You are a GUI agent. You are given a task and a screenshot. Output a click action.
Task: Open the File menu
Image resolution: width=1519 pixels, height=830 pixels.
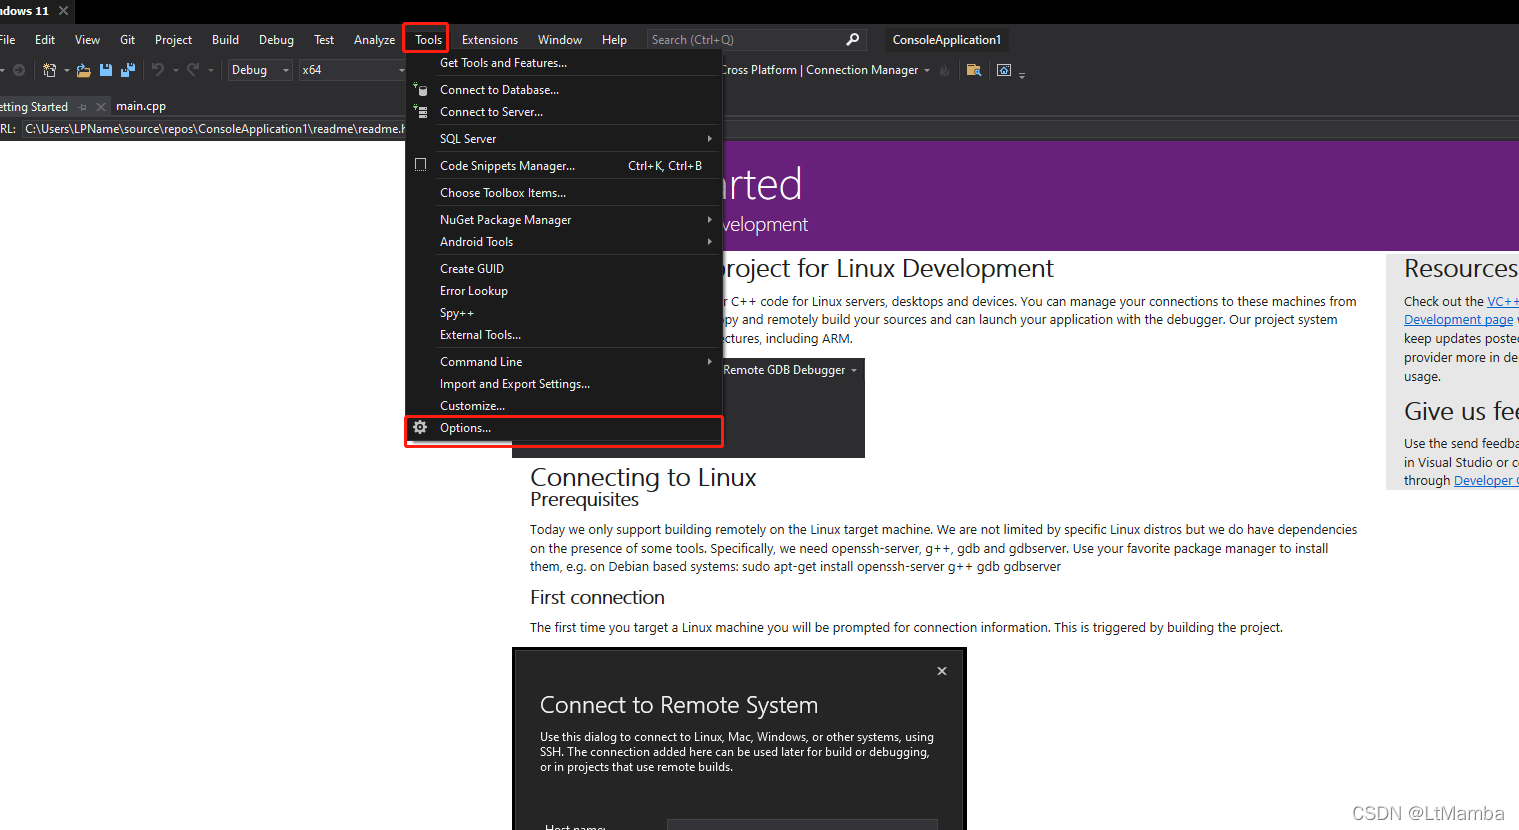(8, 40)
